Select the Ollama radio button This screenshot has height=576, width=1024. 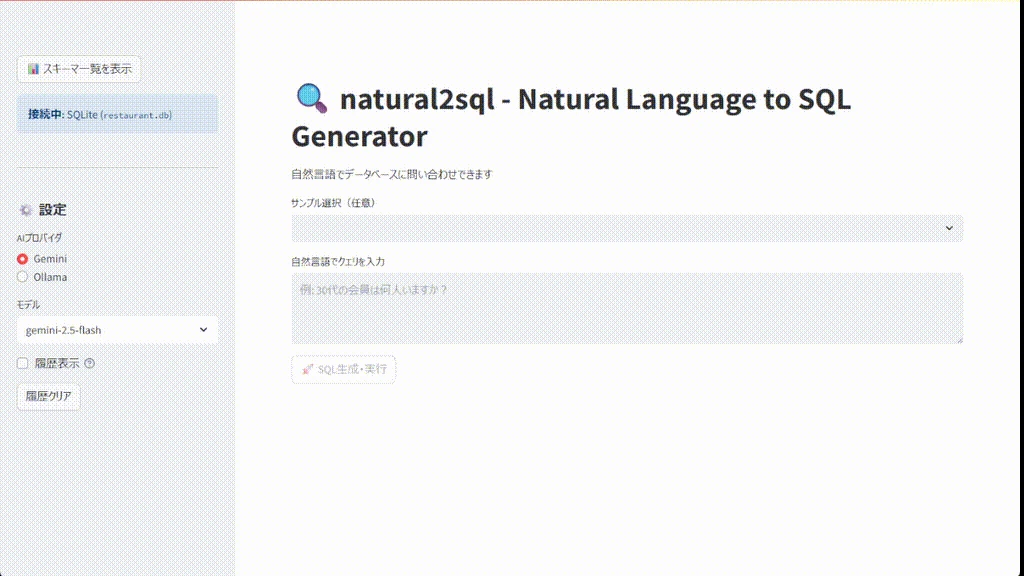point(23,277)
